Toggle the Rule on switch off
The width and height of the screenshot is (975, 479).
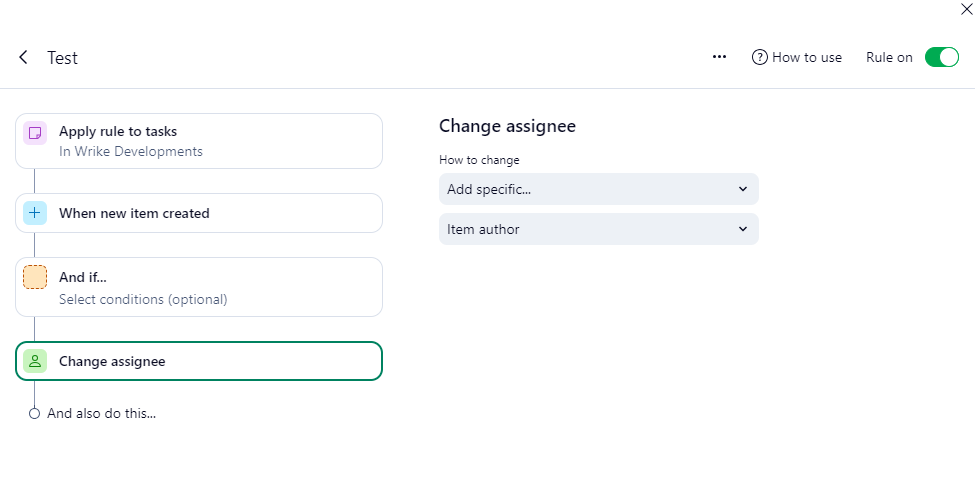[941, 57]
